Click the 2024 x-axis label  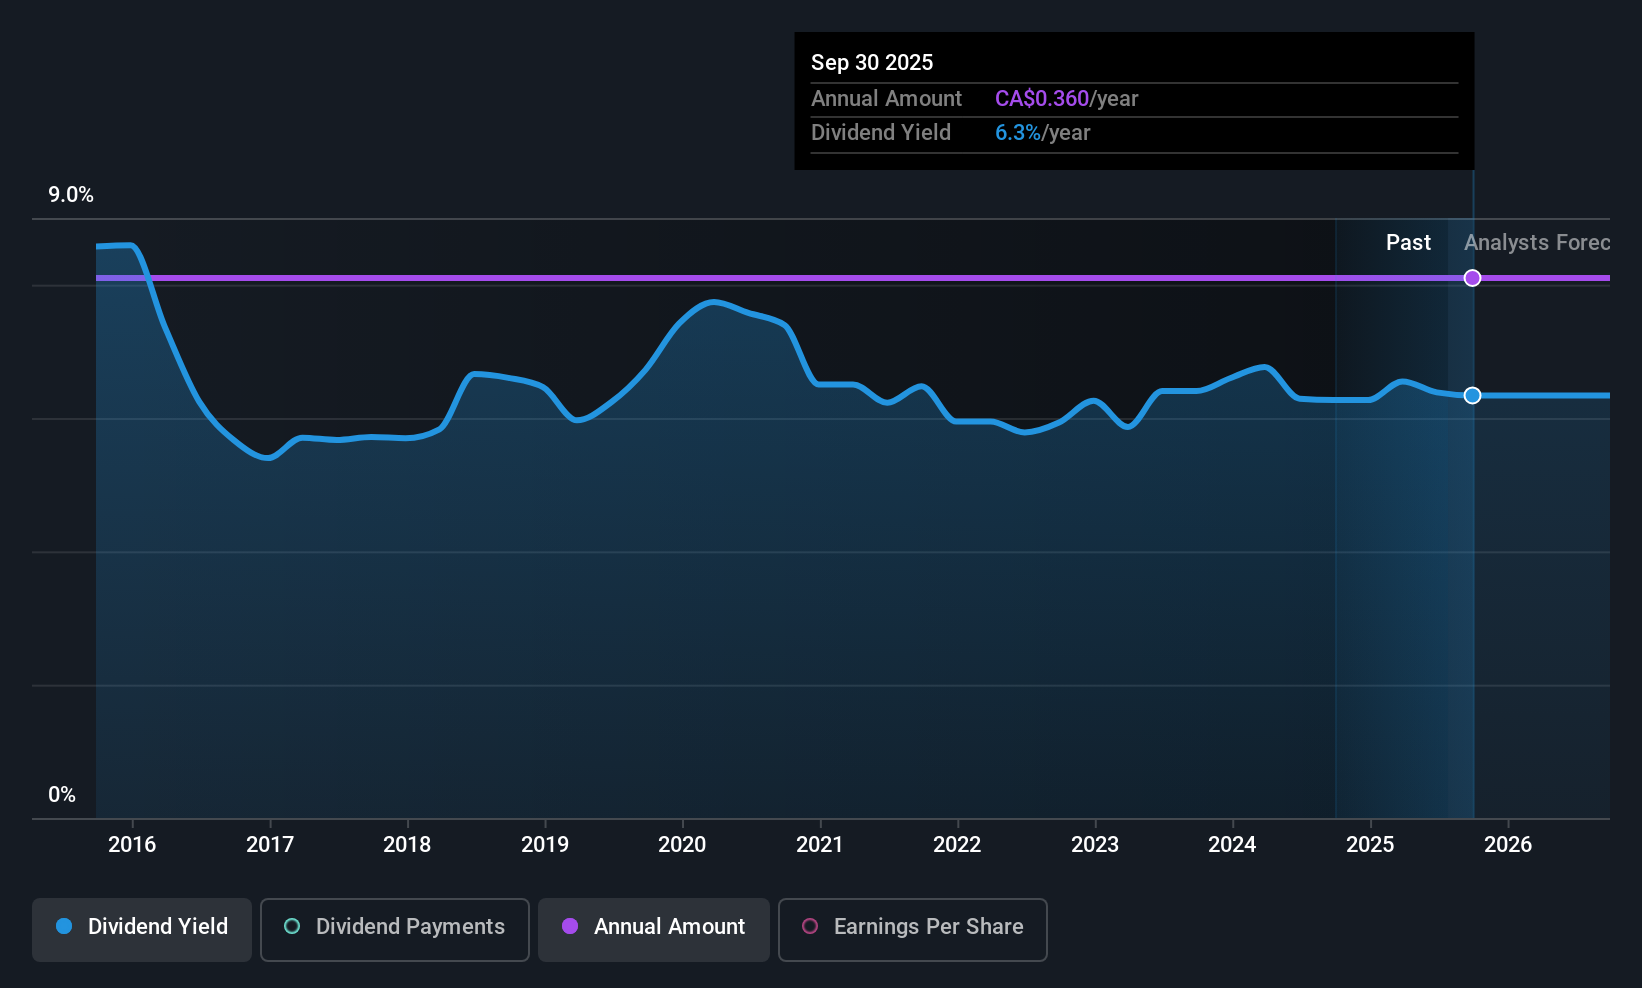(1232, 845)
